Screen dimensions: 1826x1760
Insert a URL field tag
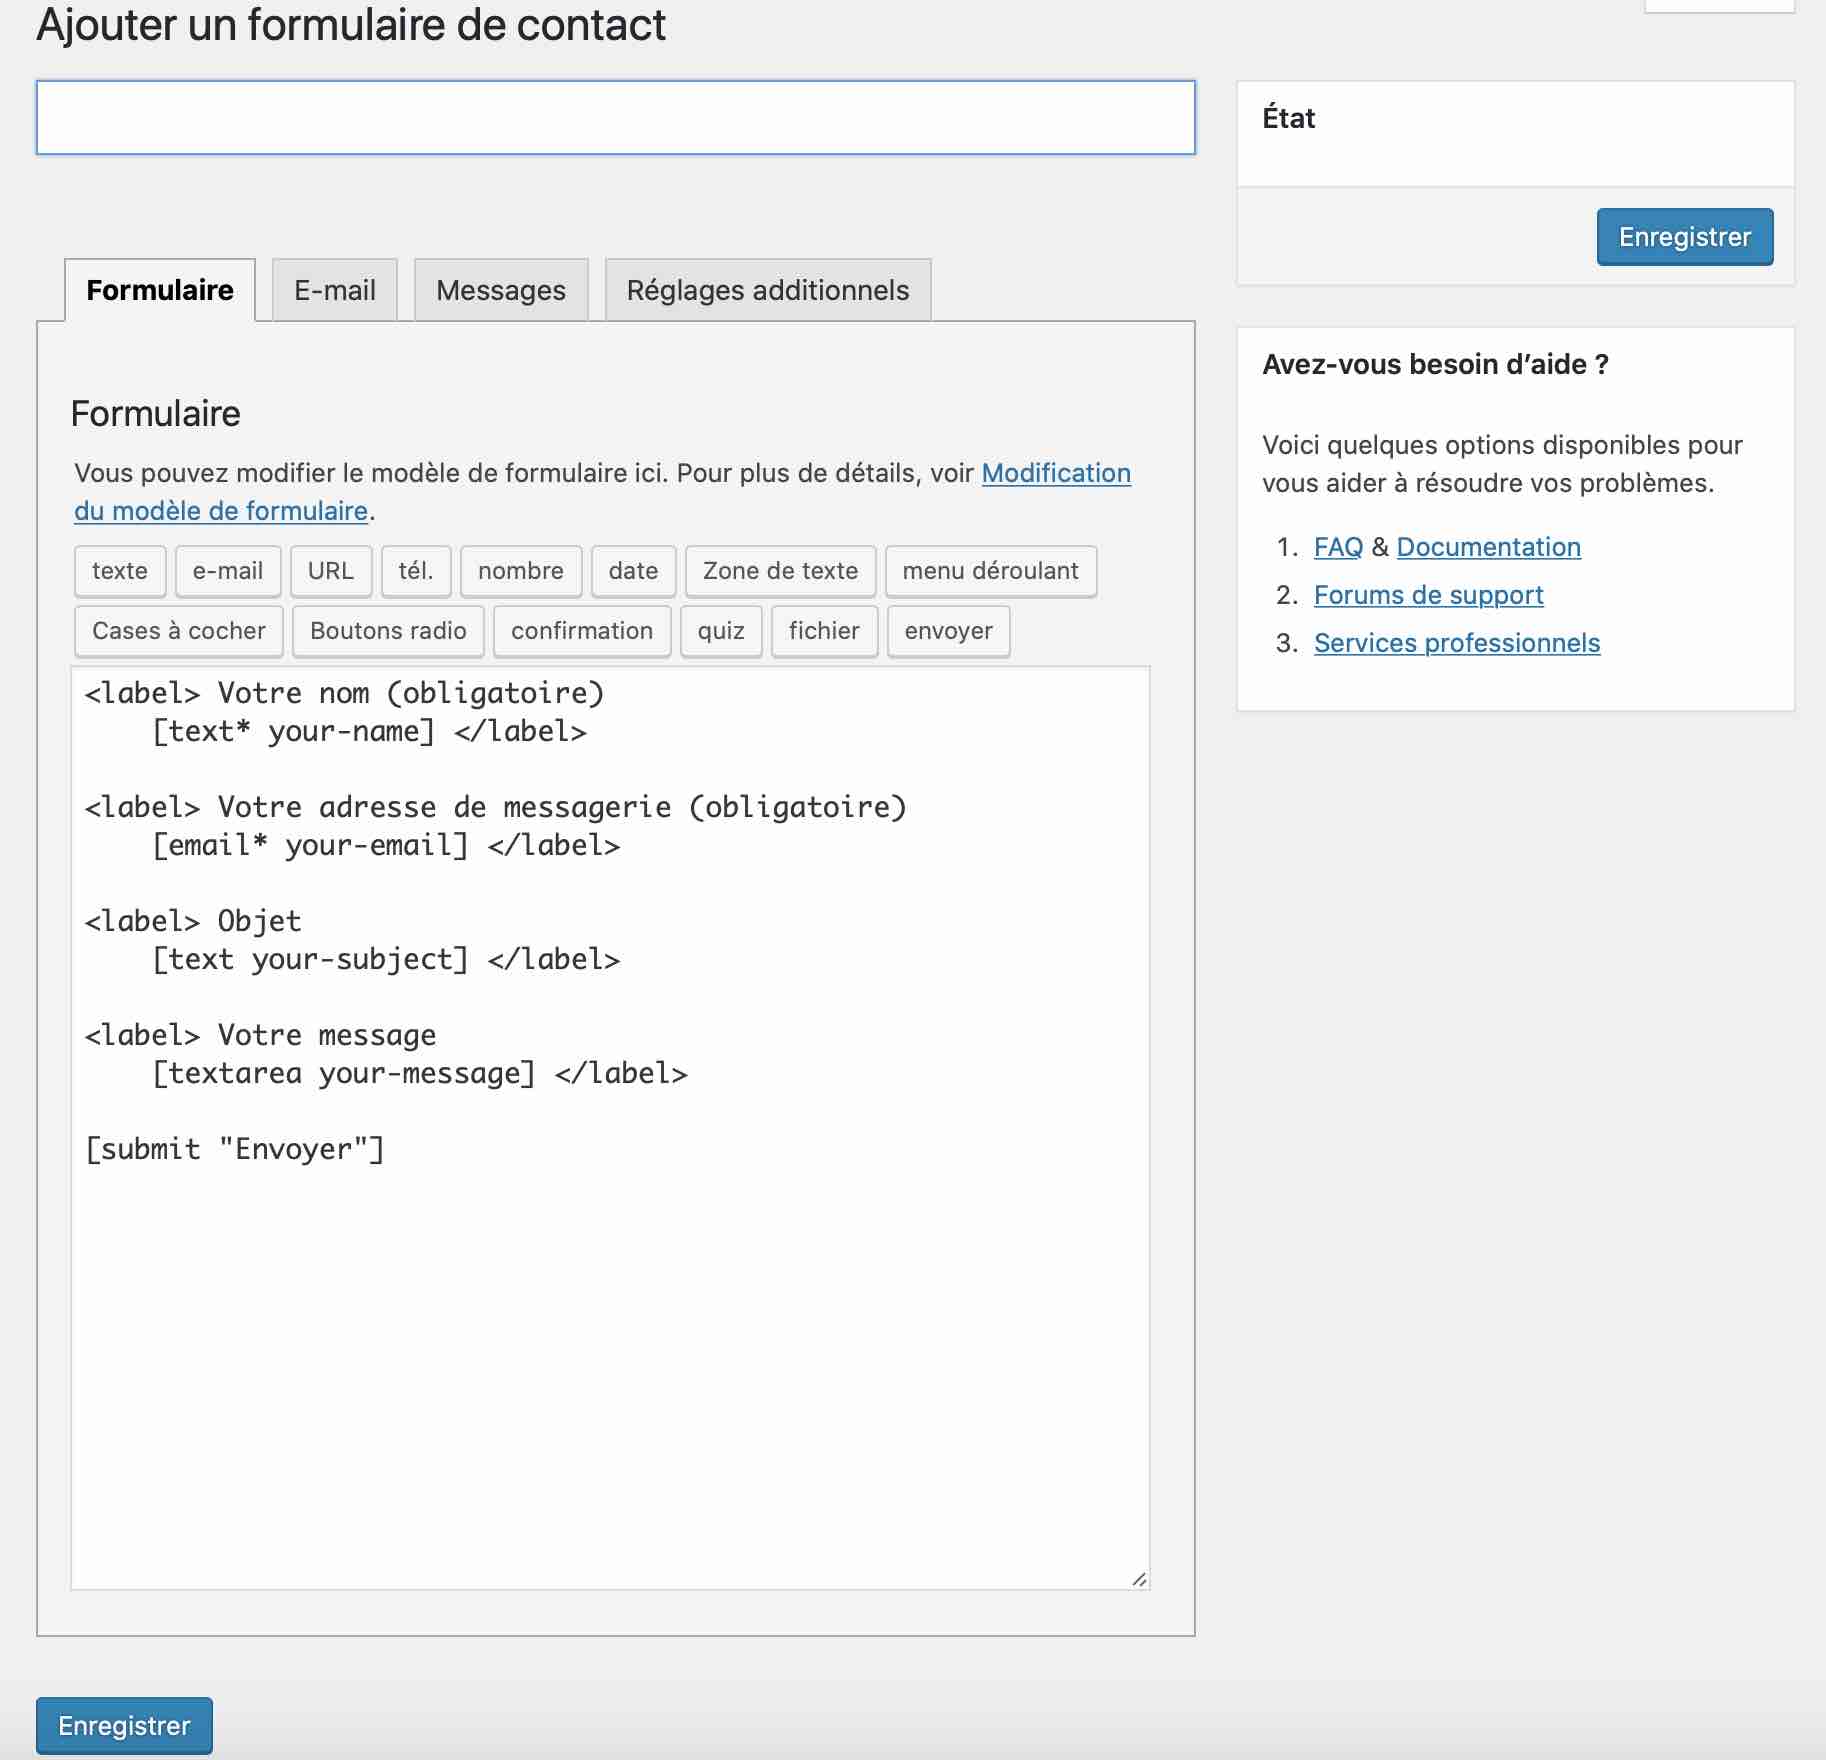[331, 571]
